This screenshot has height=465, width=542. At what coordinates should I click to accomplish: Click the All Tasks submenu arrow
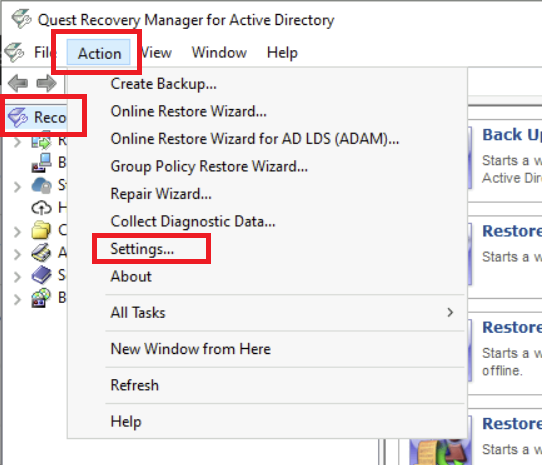[x=450, y=313]
